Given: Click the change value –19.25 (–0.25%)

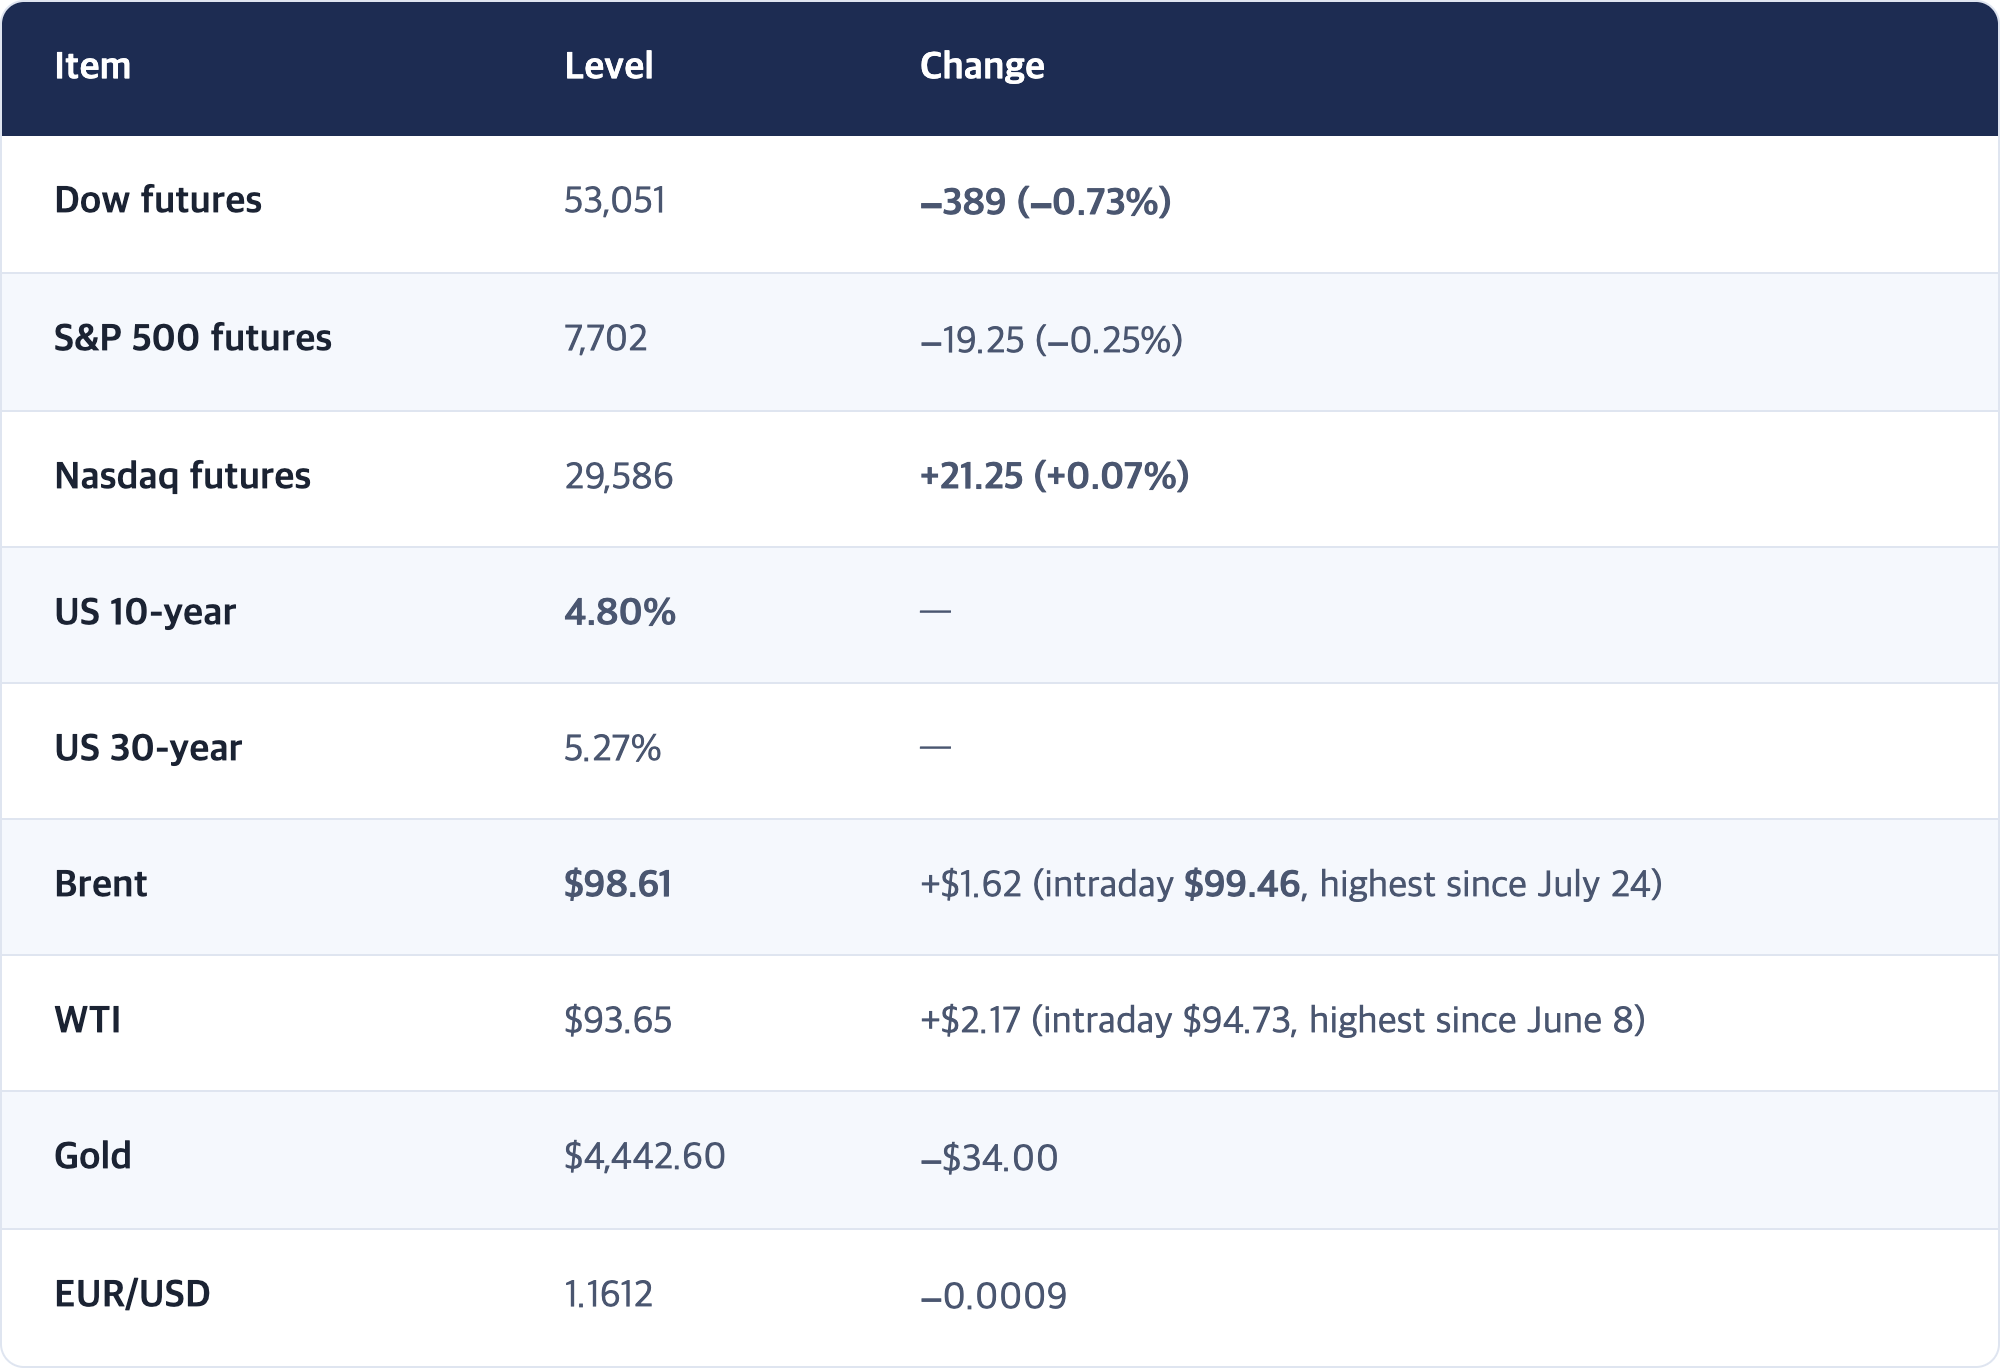Looking at the screenshot, I should point(1051,340).
